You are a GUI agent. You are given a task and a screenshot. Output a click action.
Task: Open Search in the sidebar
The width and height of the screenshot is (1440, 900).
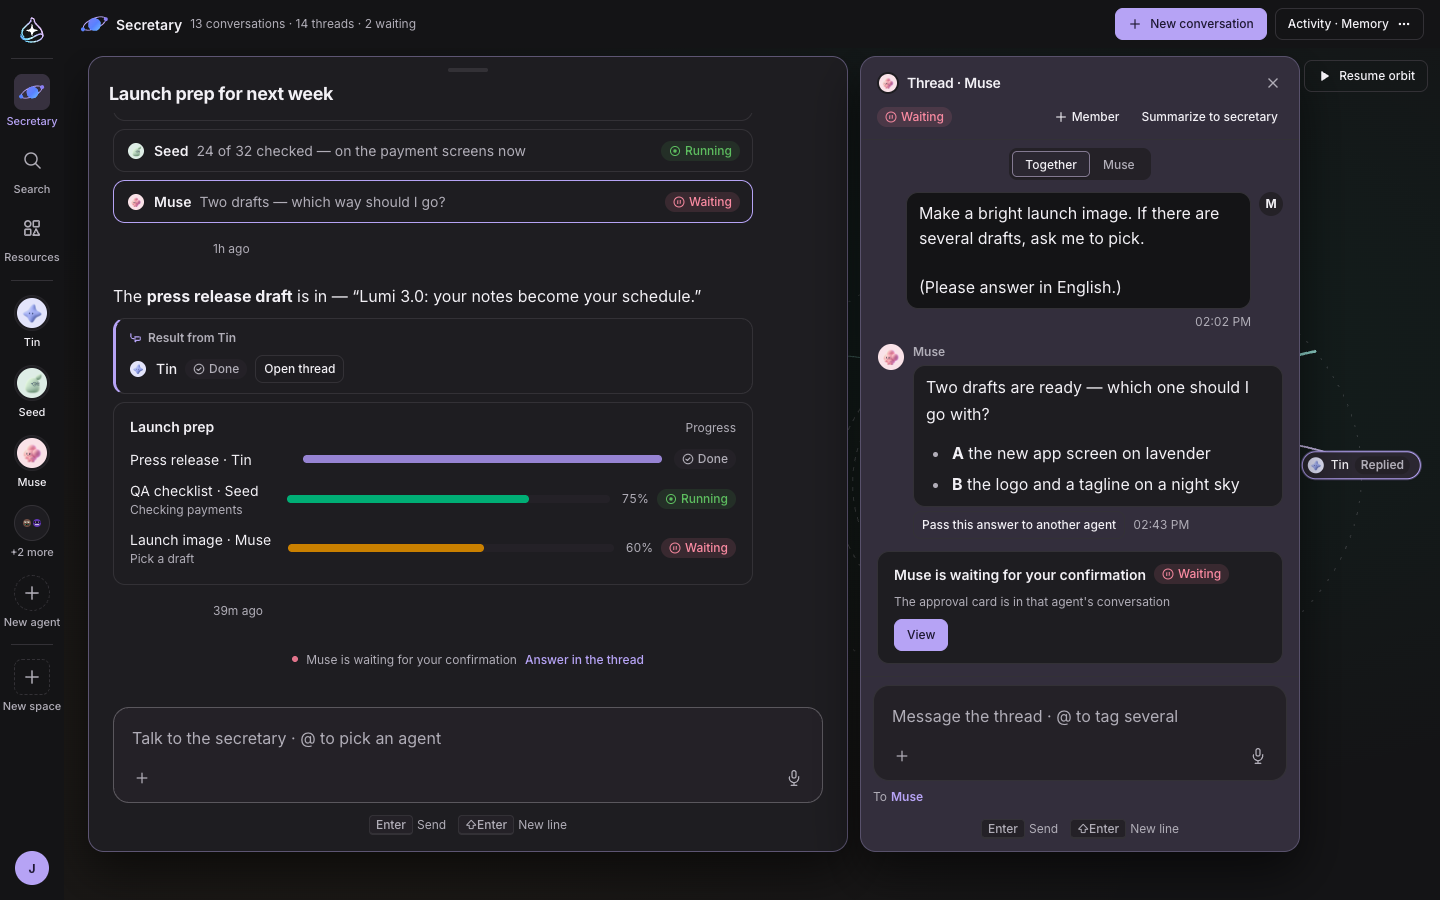pos(32,172)
